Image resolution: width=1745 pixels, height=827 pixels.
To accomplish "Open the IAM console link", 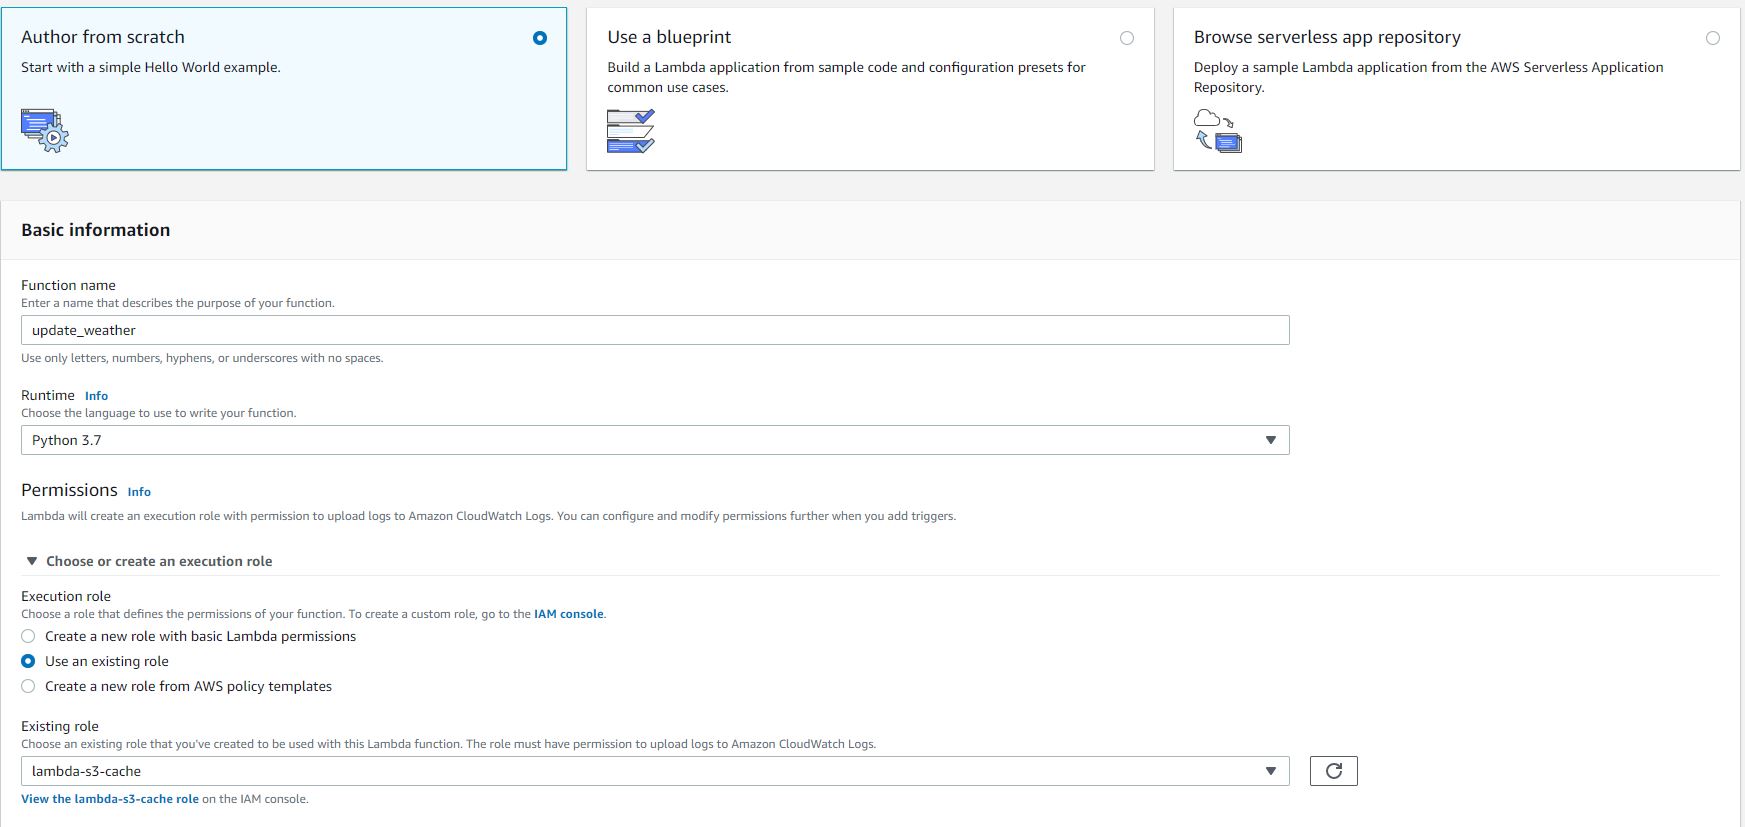I will 568,614.
